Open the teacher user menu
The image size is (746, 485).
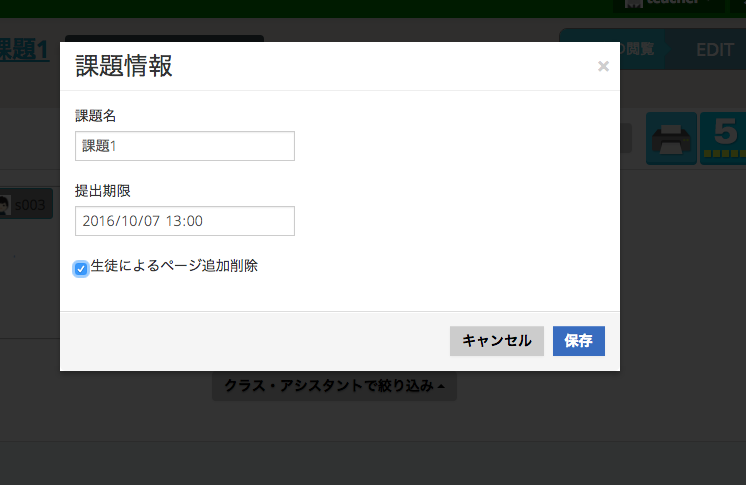(x=668, y=5)
